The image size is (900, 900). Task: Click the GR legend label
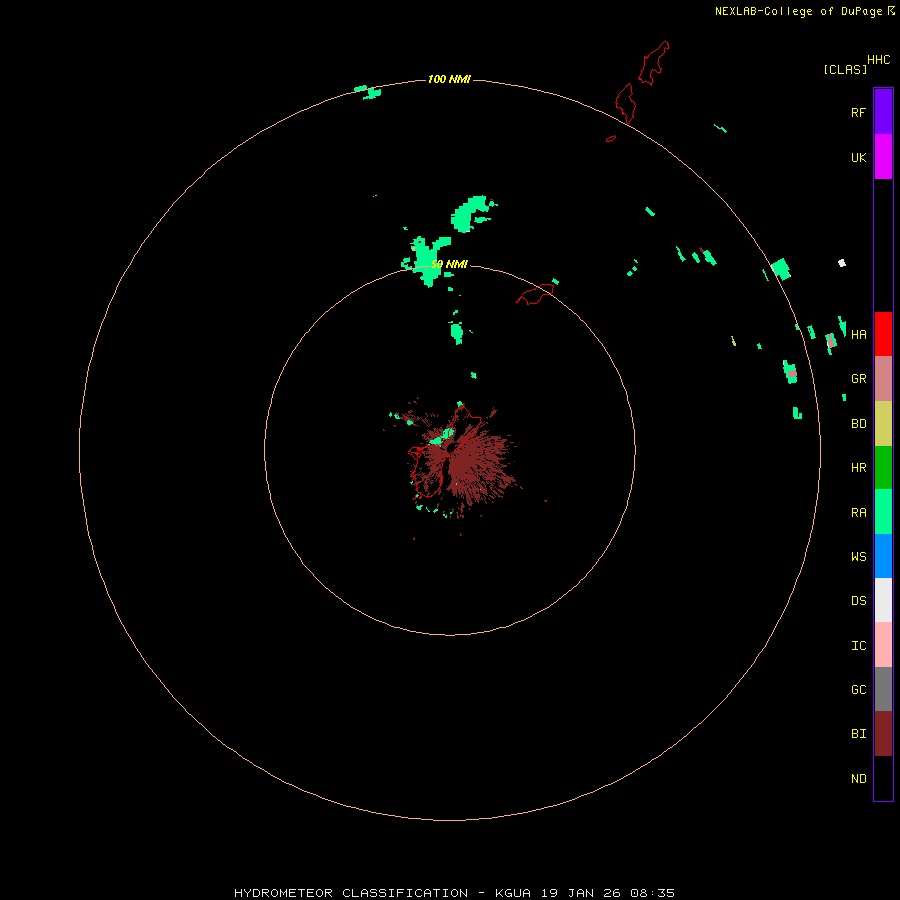pyautogui.click(x=859, y=379)
